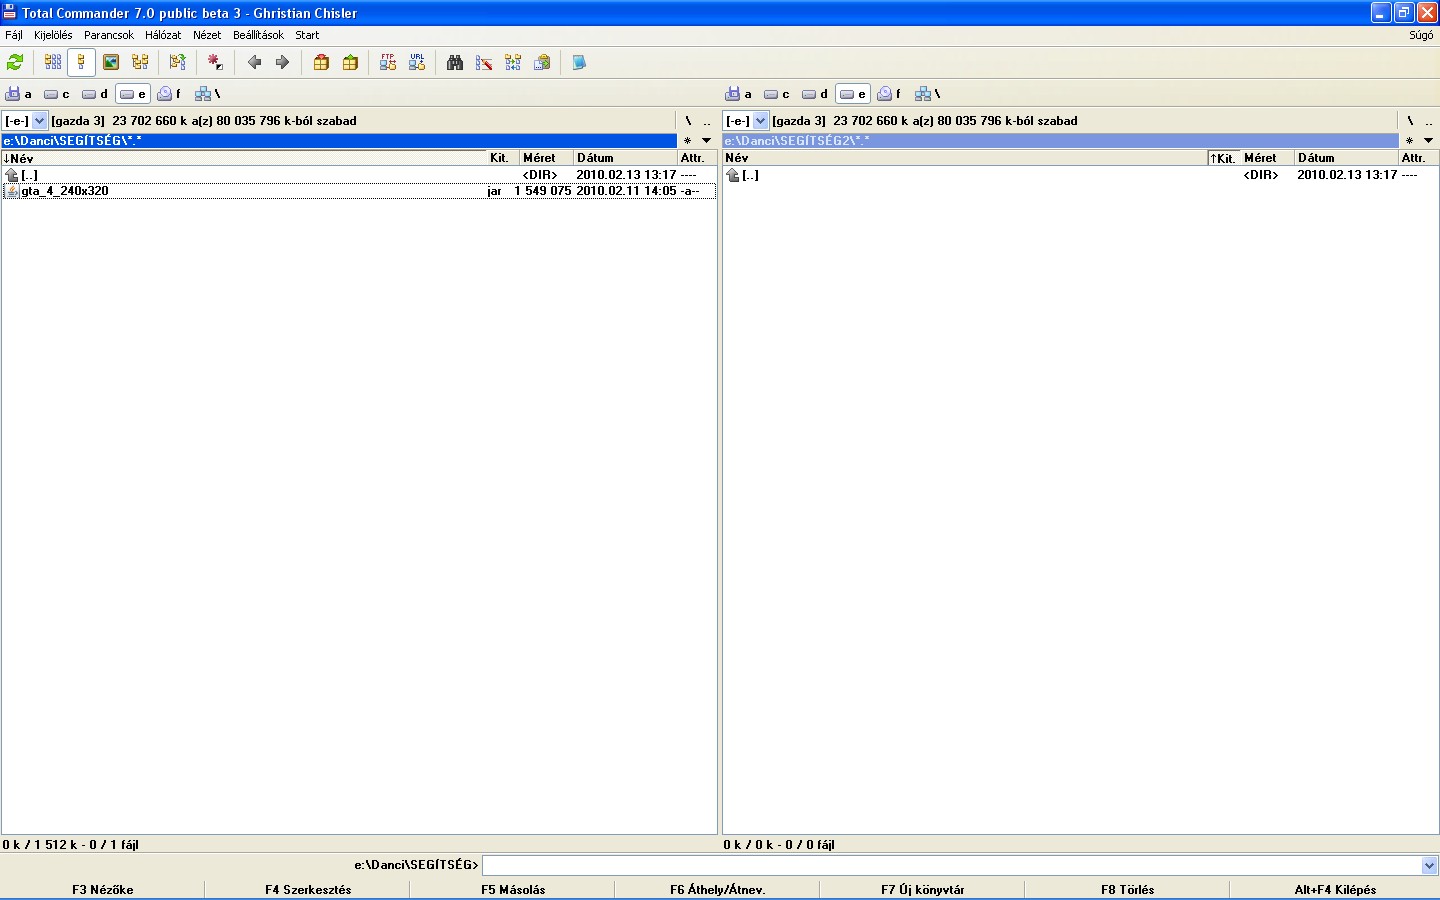Go forward with the right arrow icon
The width and height of the screenshot is (1440, 900).
pos(282,62)
